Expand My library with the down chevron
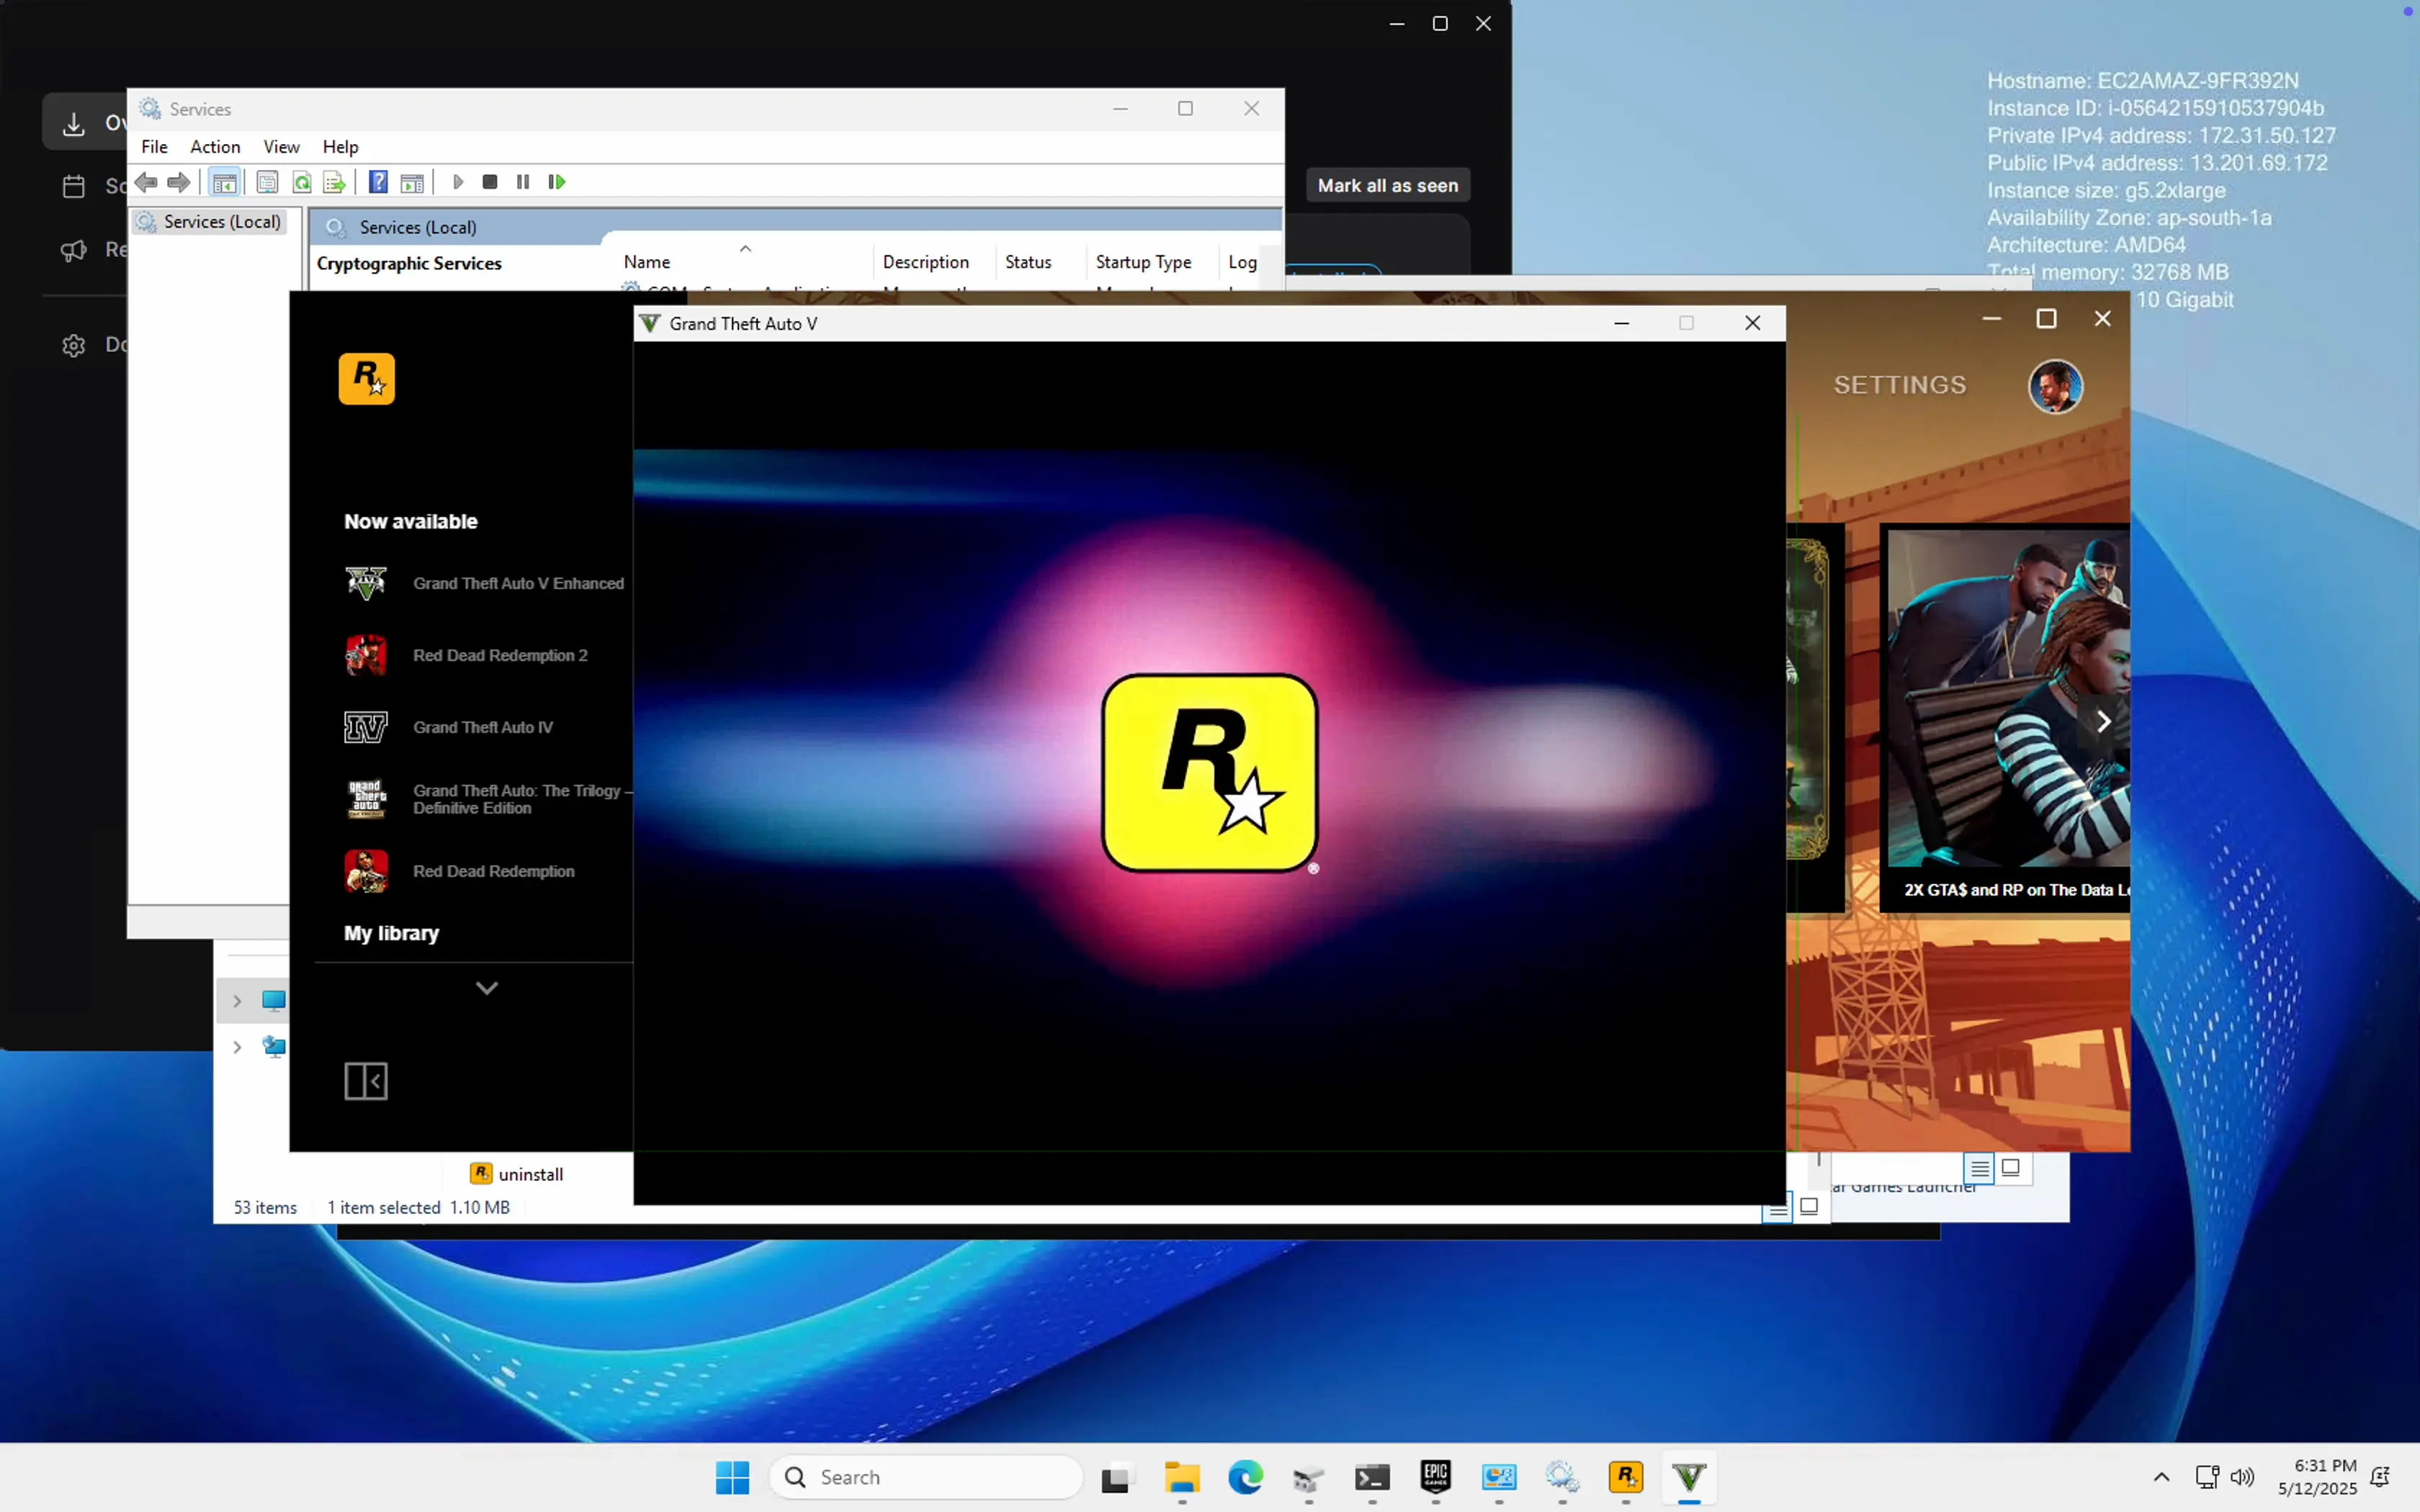The height and width of the screenshot is (1512, 2420). click(x=486, y=988)
